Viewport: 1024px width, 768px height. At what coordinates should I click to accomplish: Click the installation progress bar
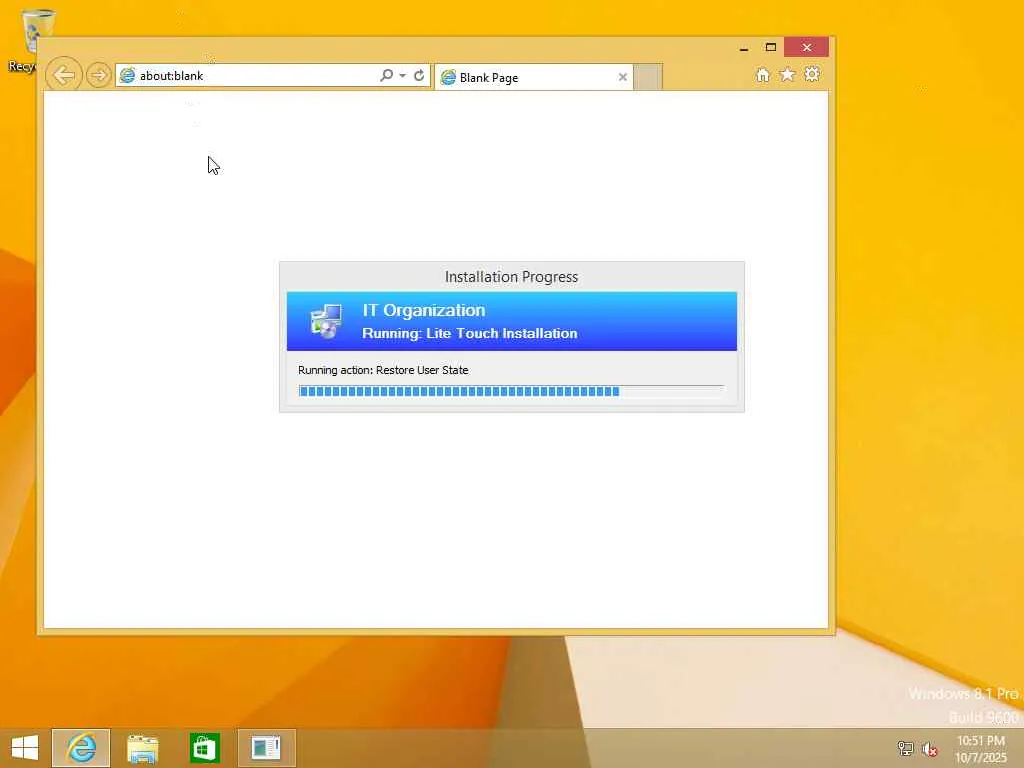coord(511,391)
